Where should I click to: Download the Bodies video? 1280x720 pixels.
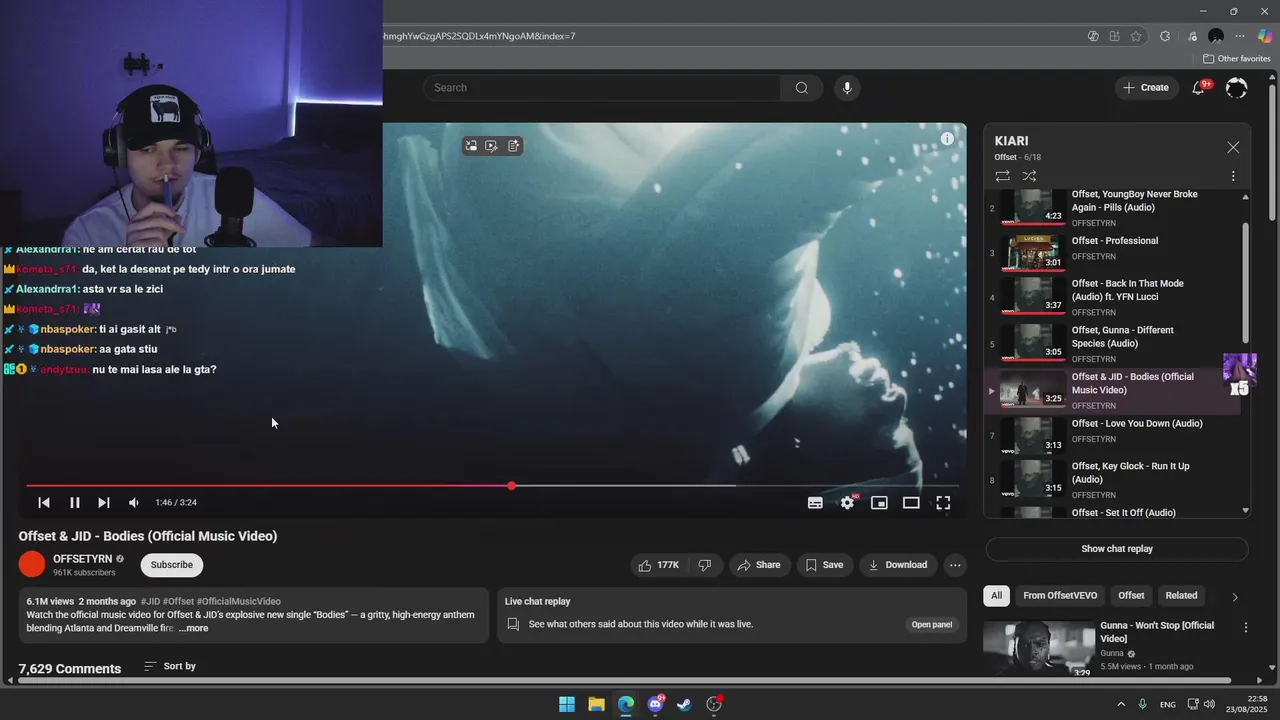tap(898, 565)
